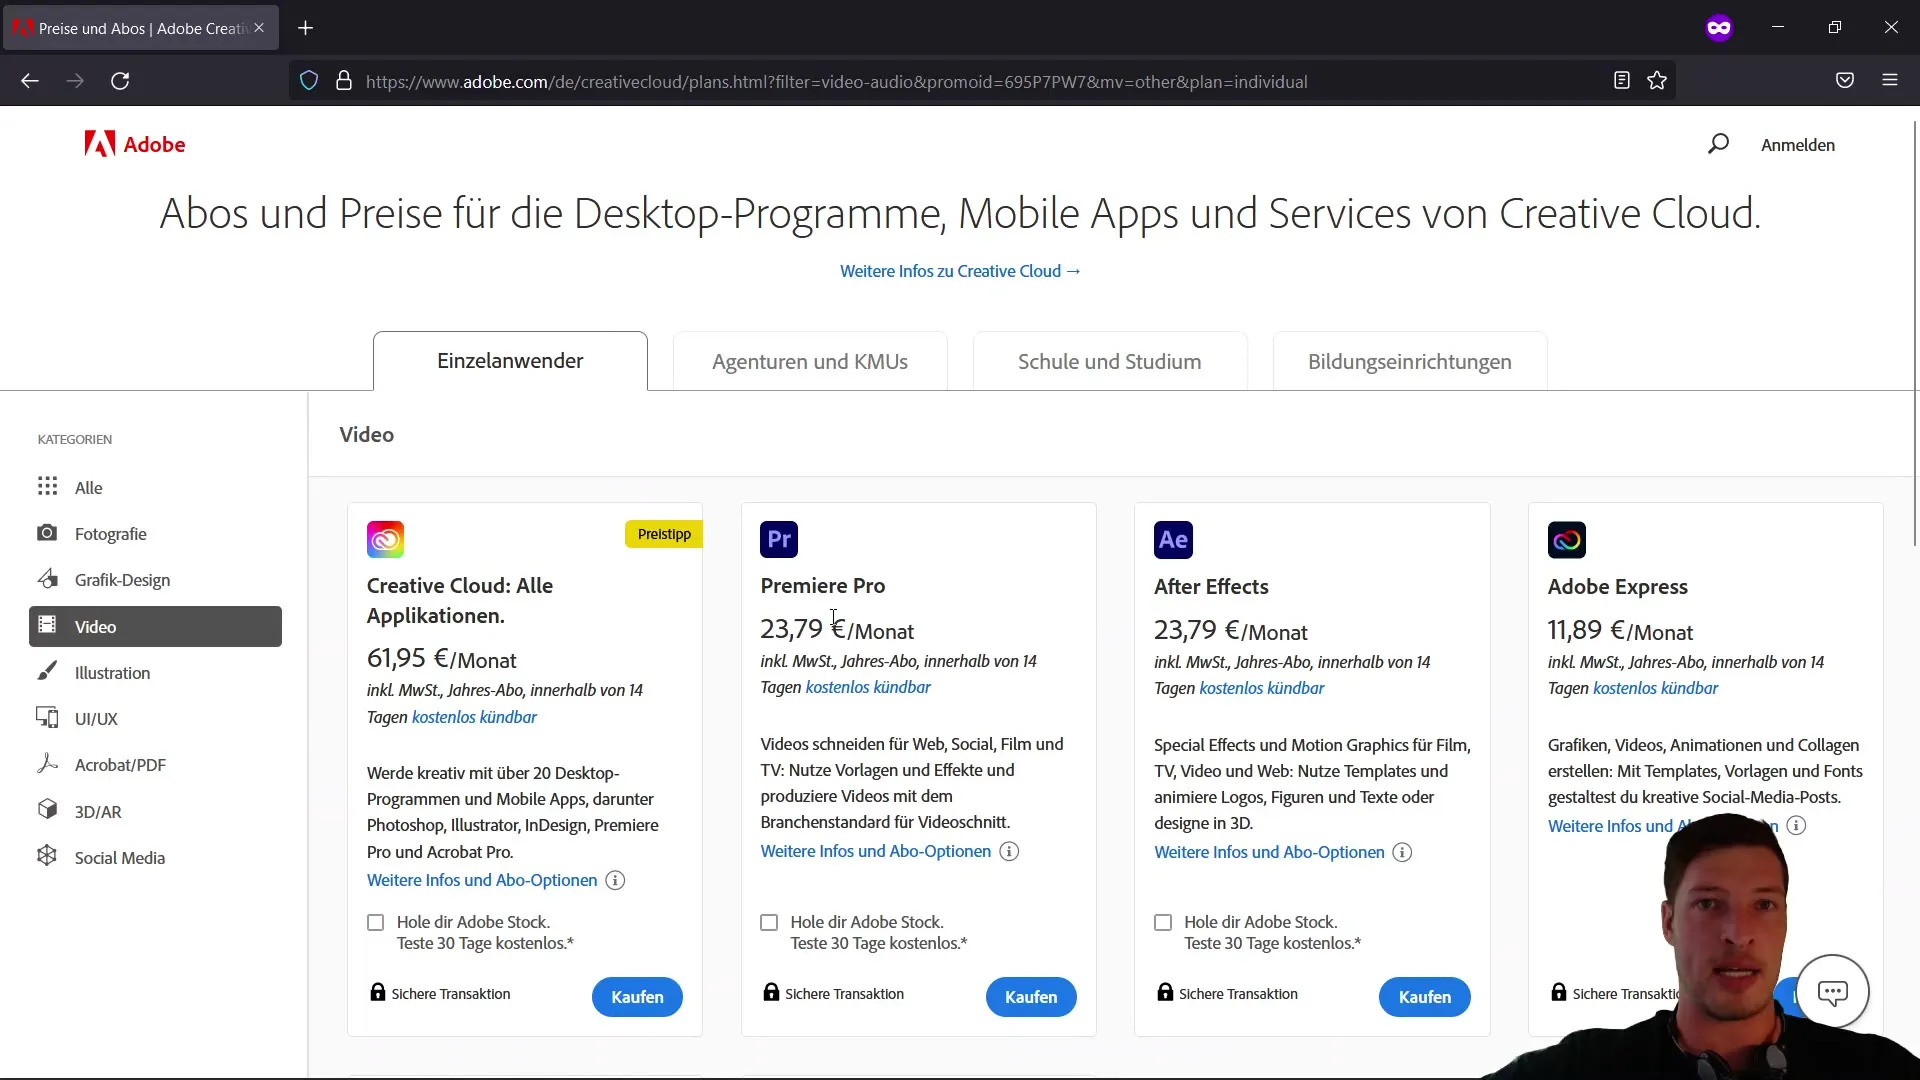Click info icon next to After Effects Abo-Optionen
The height and width of the screenshot is (1080, 1920).
[1403, 852]
